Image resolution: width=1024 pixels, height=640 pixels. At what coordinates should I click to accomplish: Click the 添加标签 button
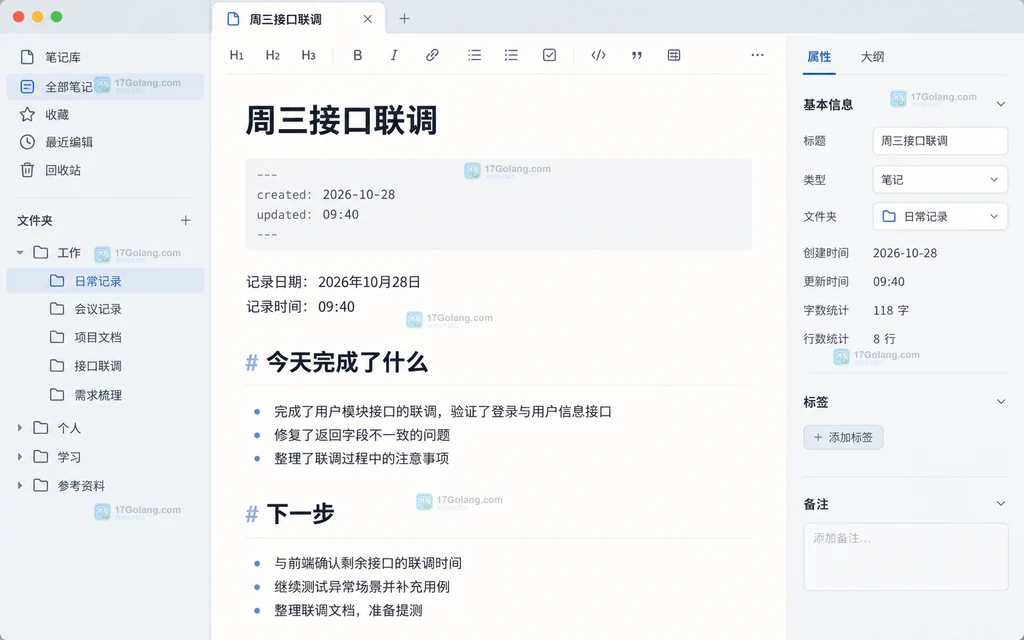843,438
